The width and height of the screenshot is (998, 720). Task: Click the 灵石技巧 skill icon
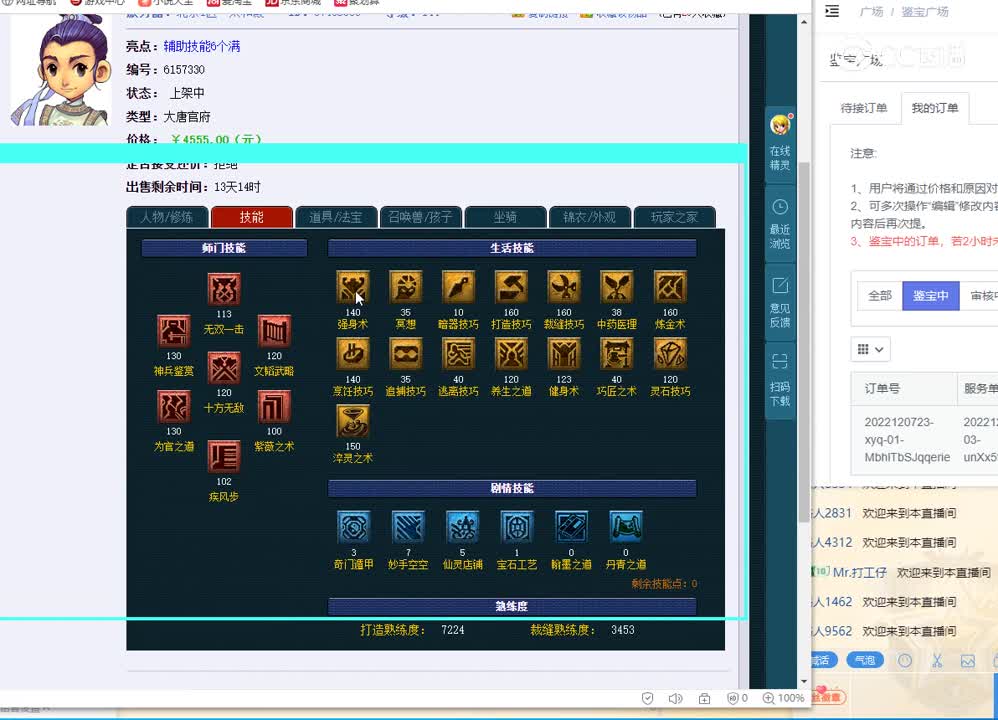670,353
